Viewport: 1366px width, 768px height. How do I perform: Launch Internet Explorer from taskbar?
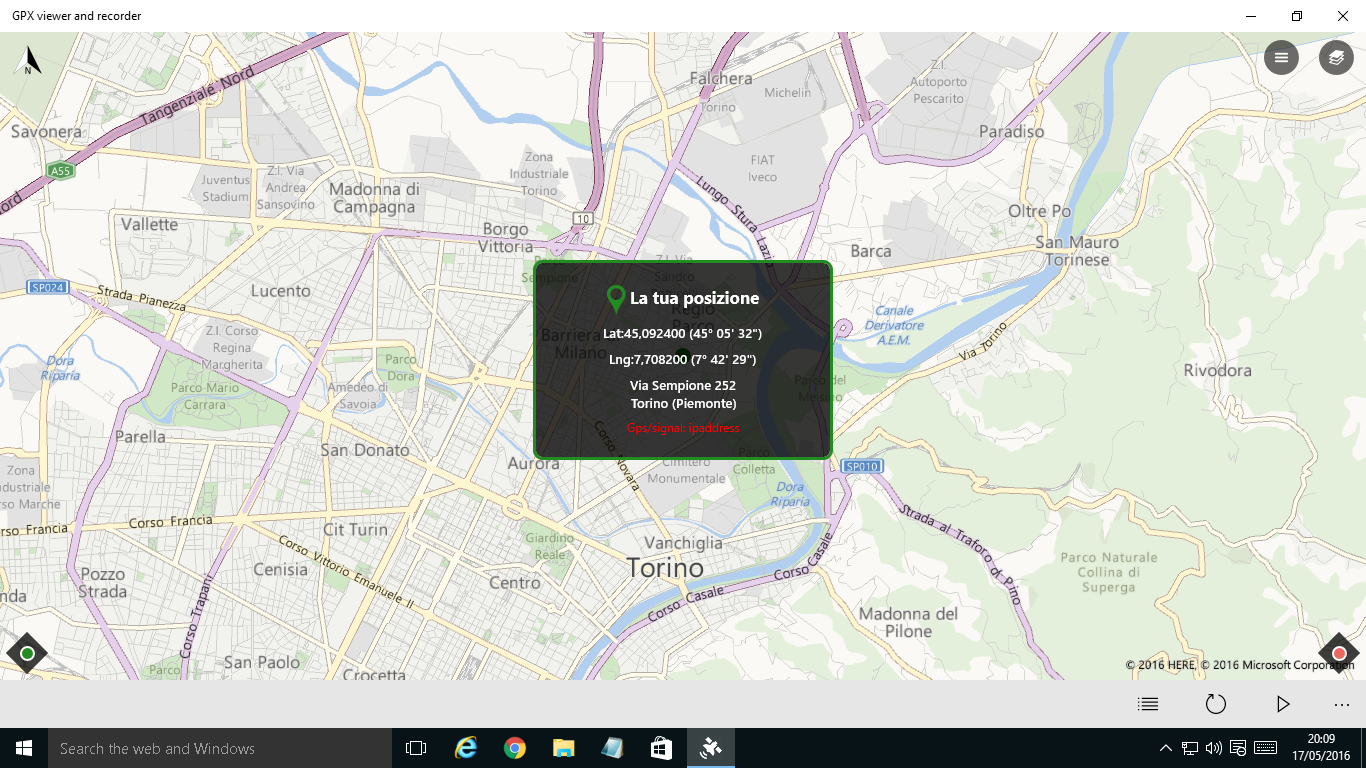465,748
